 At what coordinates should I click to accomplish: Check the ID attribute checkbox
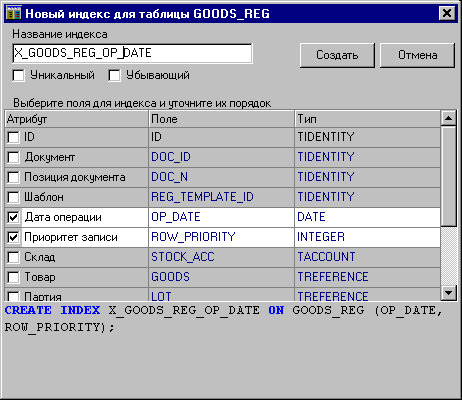tap(13, 137)
